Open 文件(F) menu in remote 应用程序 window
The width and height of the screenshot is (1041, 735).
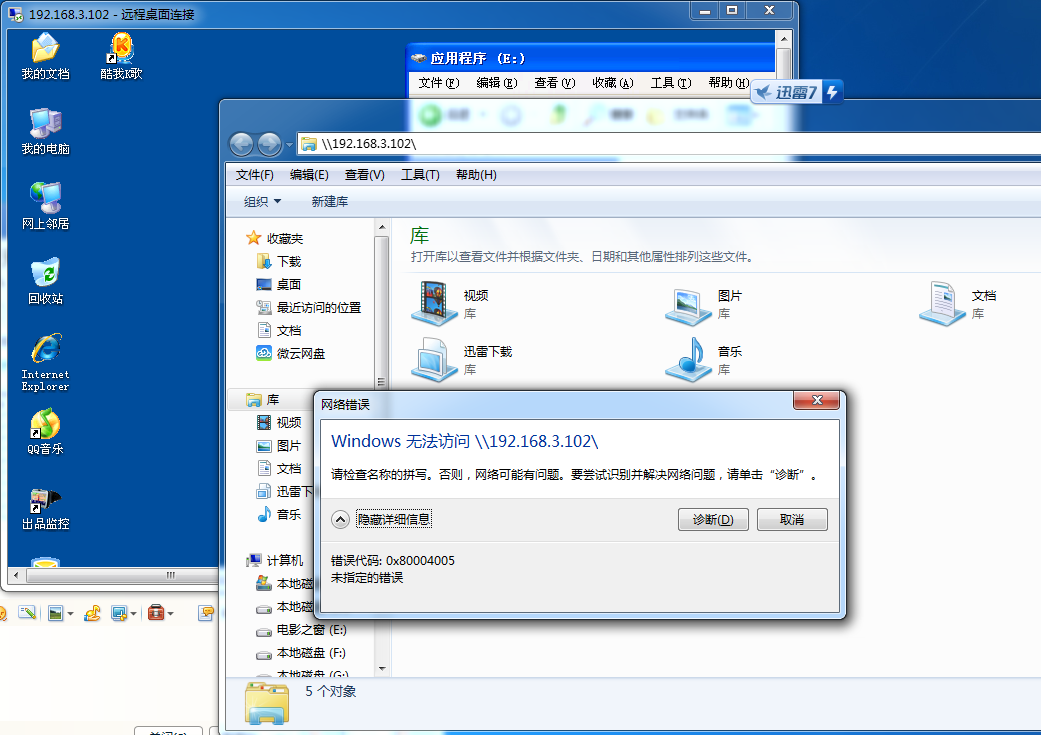(x=439, y=83)
